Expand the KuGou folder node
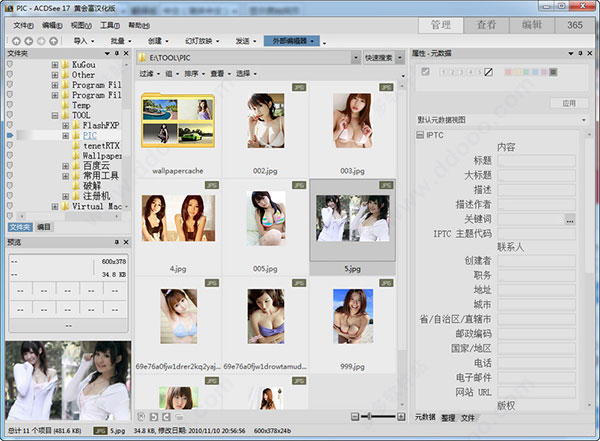Viewport: 600px width, 441px height. click(55, 65)
